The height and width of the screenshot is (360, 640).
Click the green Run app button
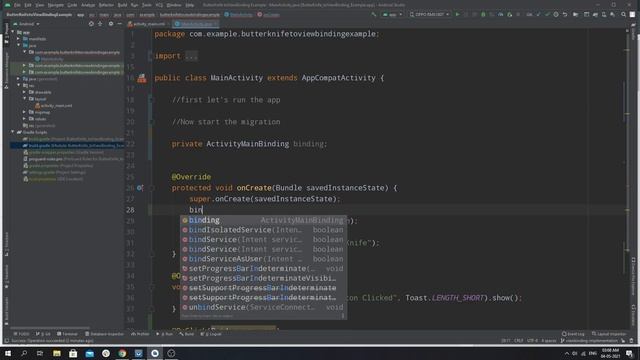(x=457, y=14)
